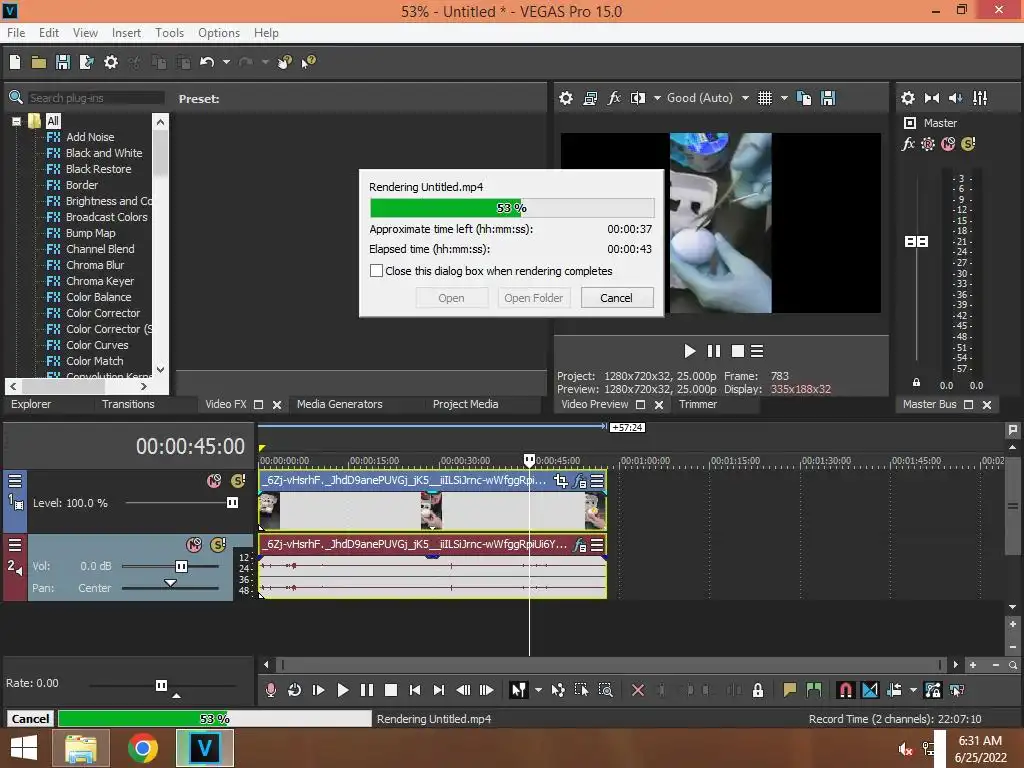1024x768 pixels.
Task: Toggle Loop Playback button
Action: [x=295, y=690]
